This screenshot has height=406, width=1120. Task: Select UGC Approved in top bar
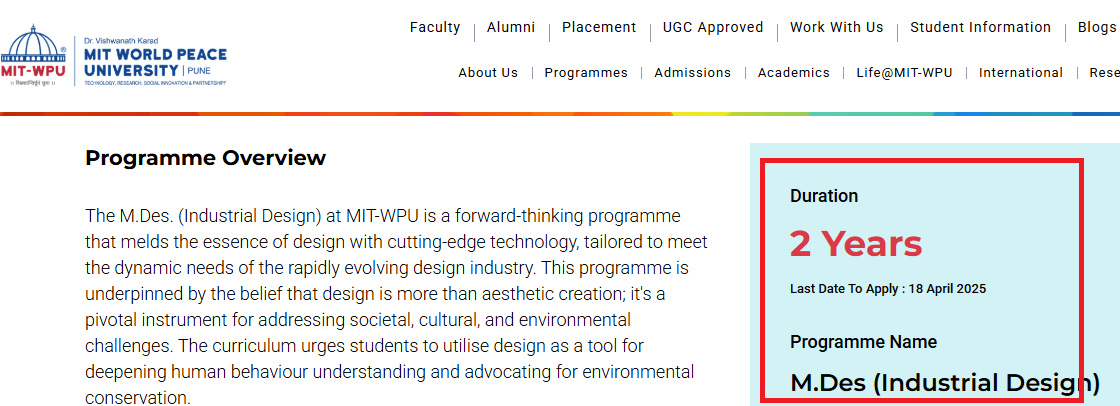713,28
